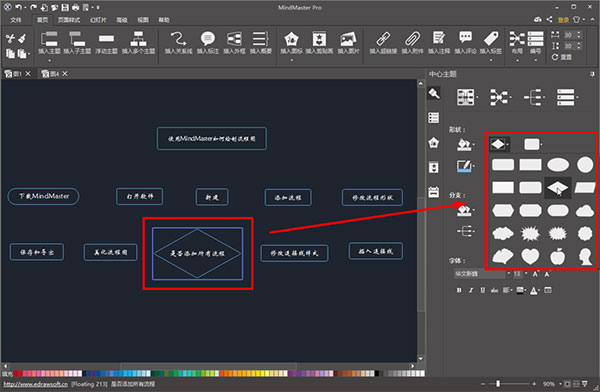Toggle bold in the font panel
This screenshot has height=392, width=600.
point(459,291)
